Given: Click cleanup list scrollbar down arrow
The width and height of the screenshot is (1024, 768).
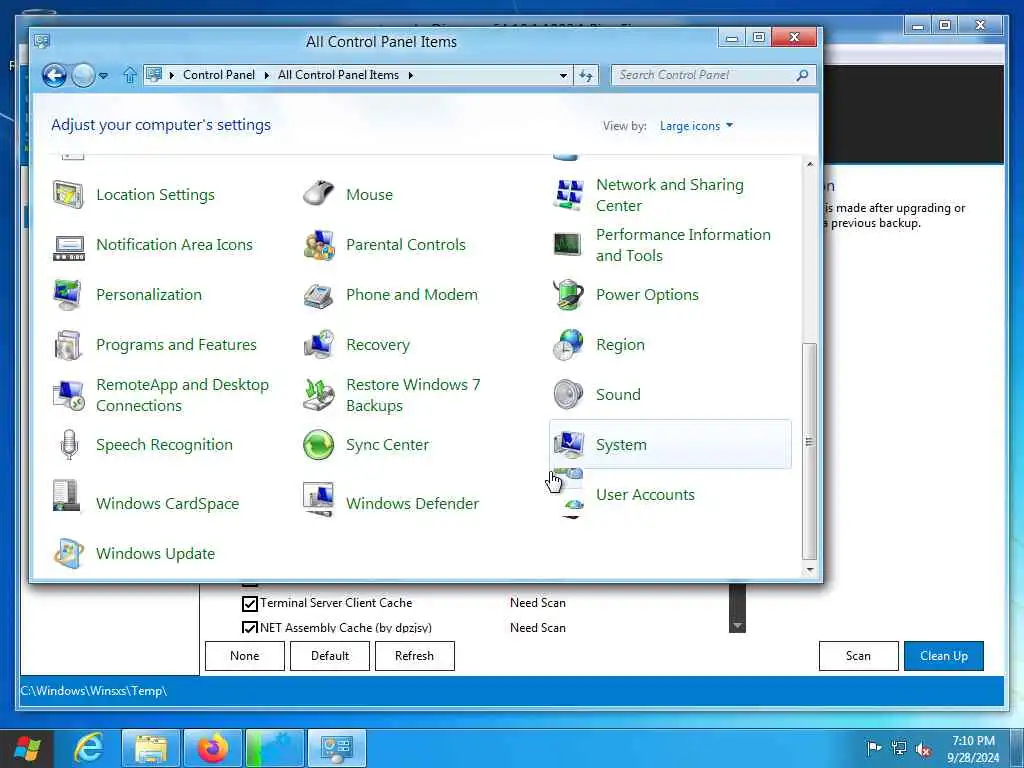Looking at the screenshot, I should click(x=737, y=626).
